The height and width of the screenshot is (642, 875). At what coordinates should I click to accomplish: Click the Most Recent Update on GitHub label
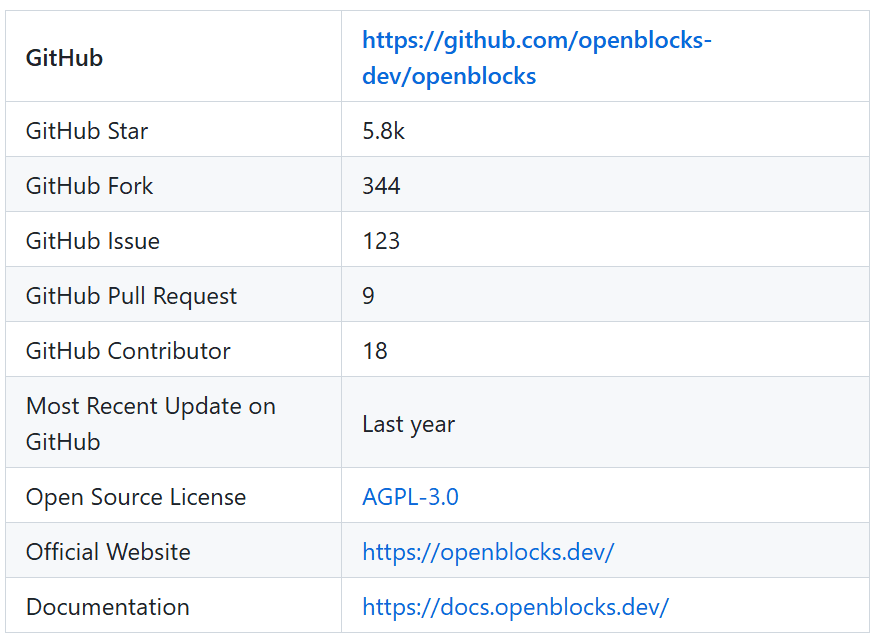(151, 423)
